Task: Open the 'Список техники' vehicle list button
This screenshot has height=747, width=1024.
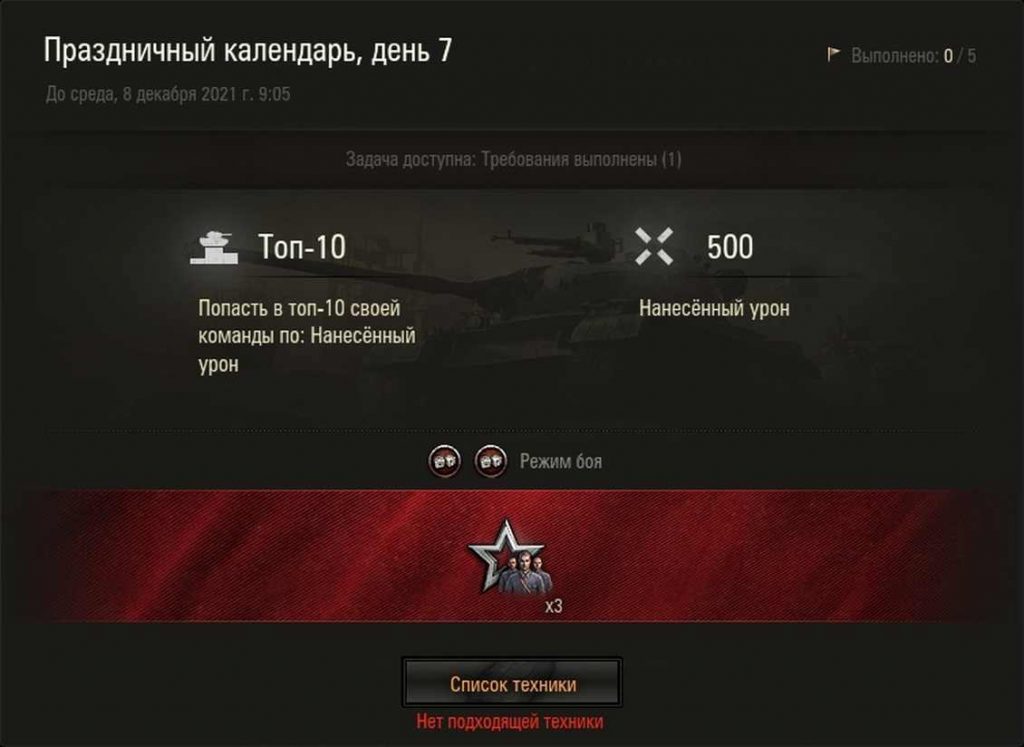Action: tap(511, 683)
